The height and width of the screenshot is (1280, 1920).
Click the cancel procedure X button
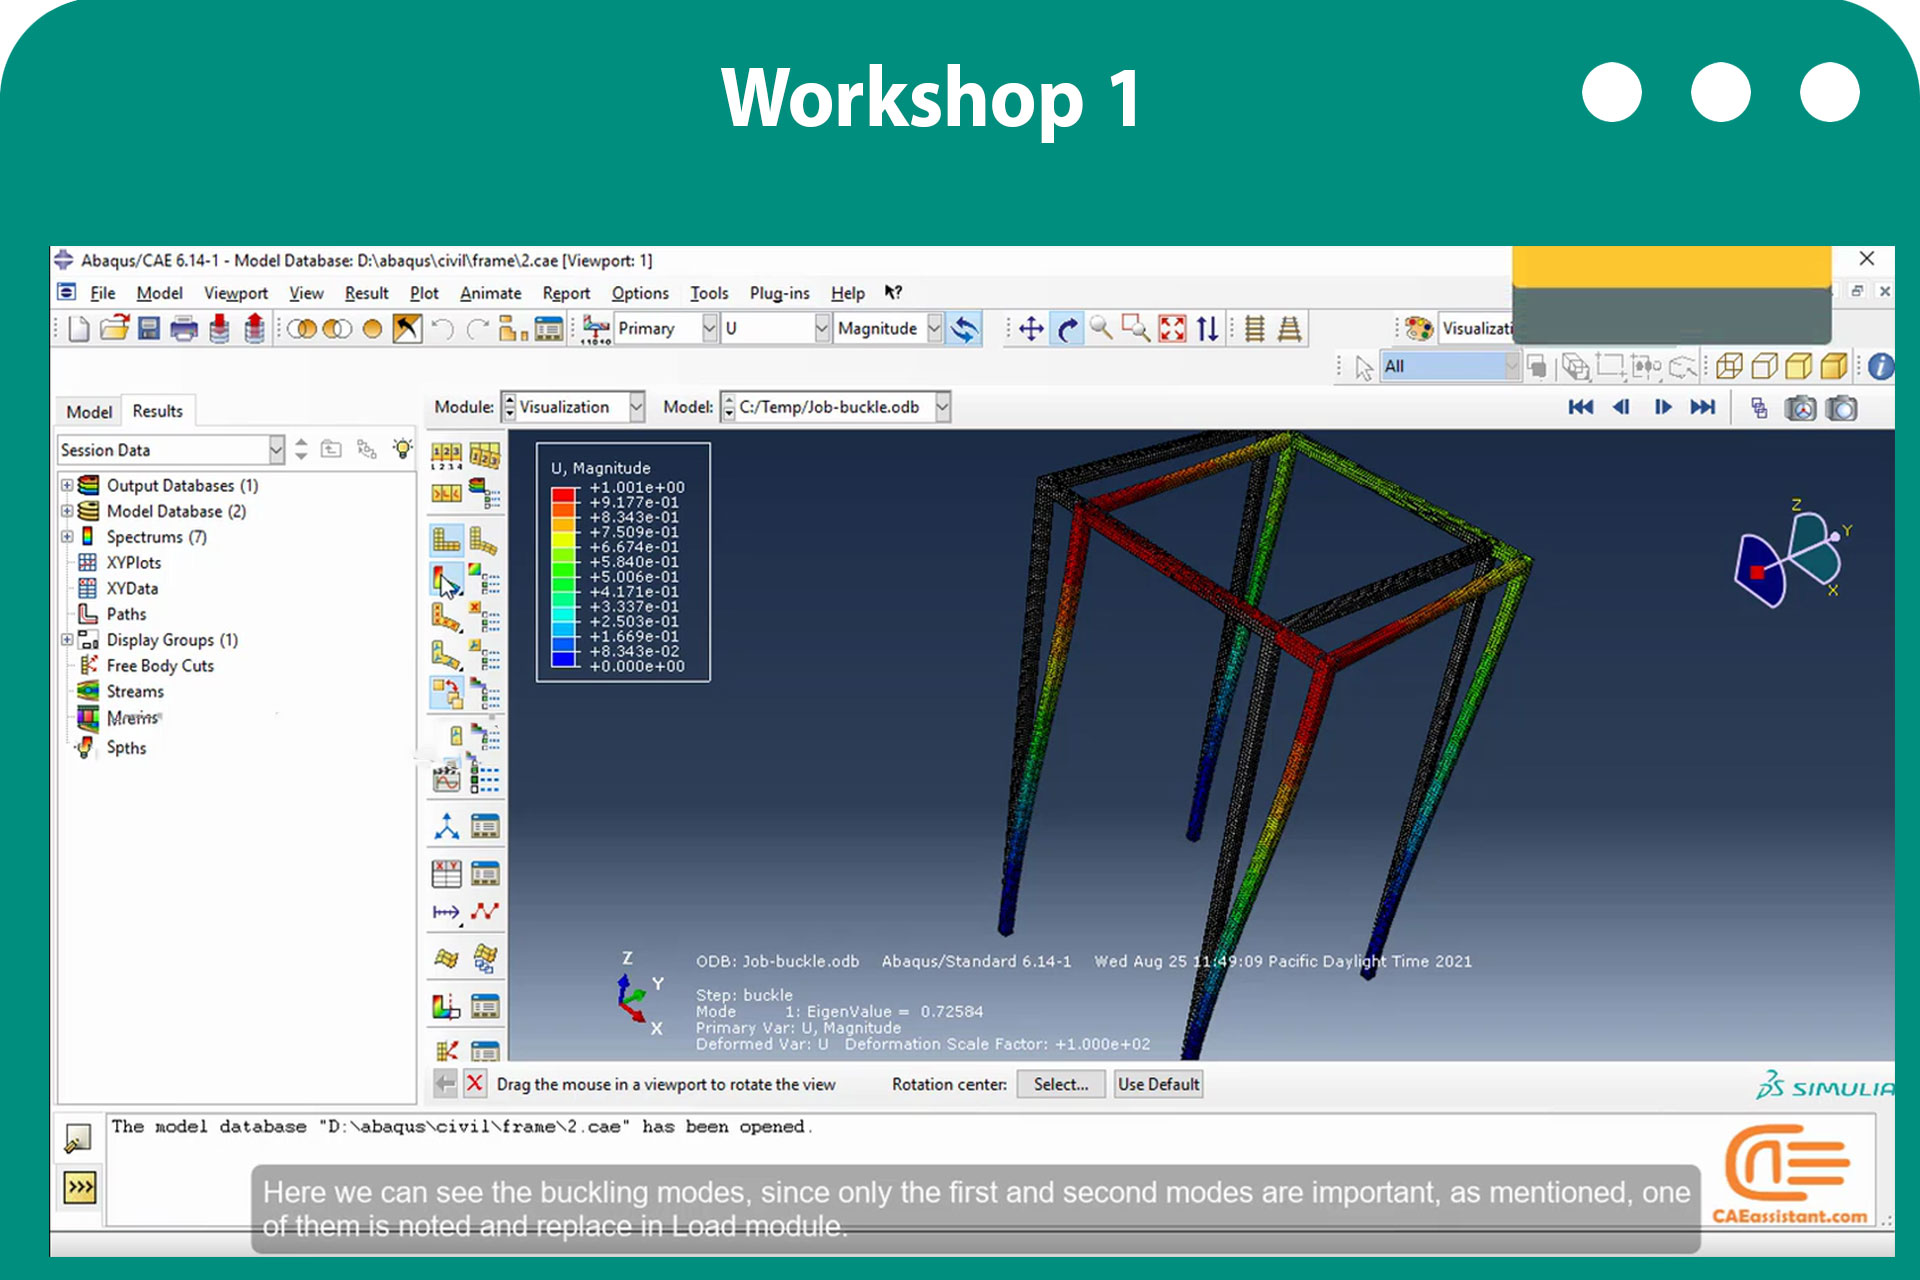[x=475, y=1083]
